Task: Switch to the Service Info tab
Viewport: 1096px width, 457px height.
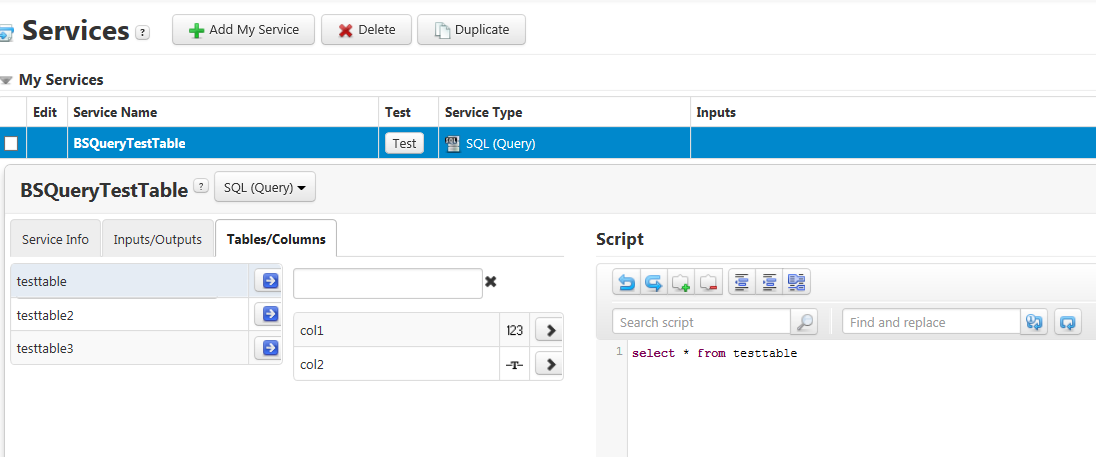Action: (x=55, y=239)
